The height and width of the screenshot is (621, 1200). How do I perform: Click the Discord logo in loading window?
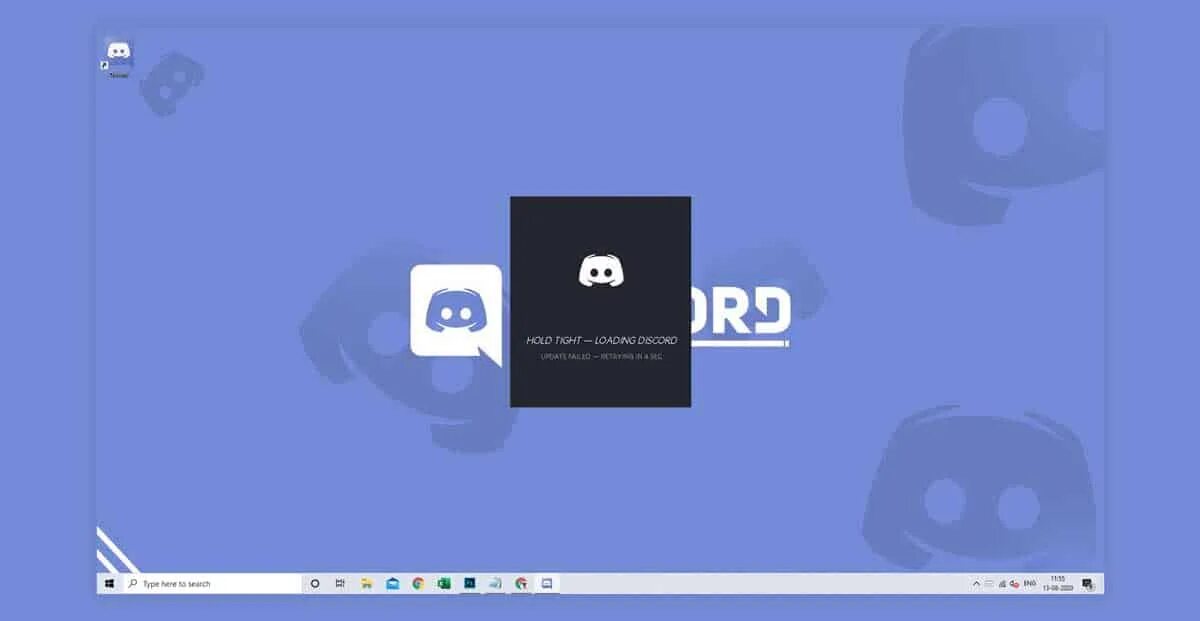[x=600, y=270]
